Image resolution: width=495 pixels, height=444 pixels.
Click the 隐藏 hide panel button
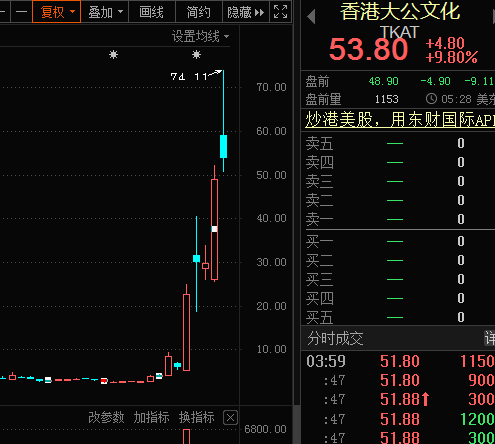(x=246, y=12)
